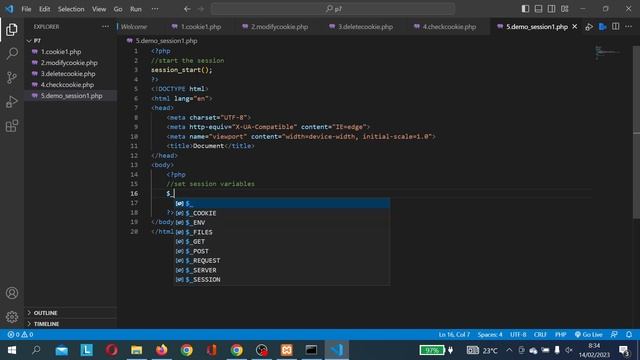This screenshot has width=640, height=360.
Task: Click the VS Code logo icon
Action: pos(9,9)
